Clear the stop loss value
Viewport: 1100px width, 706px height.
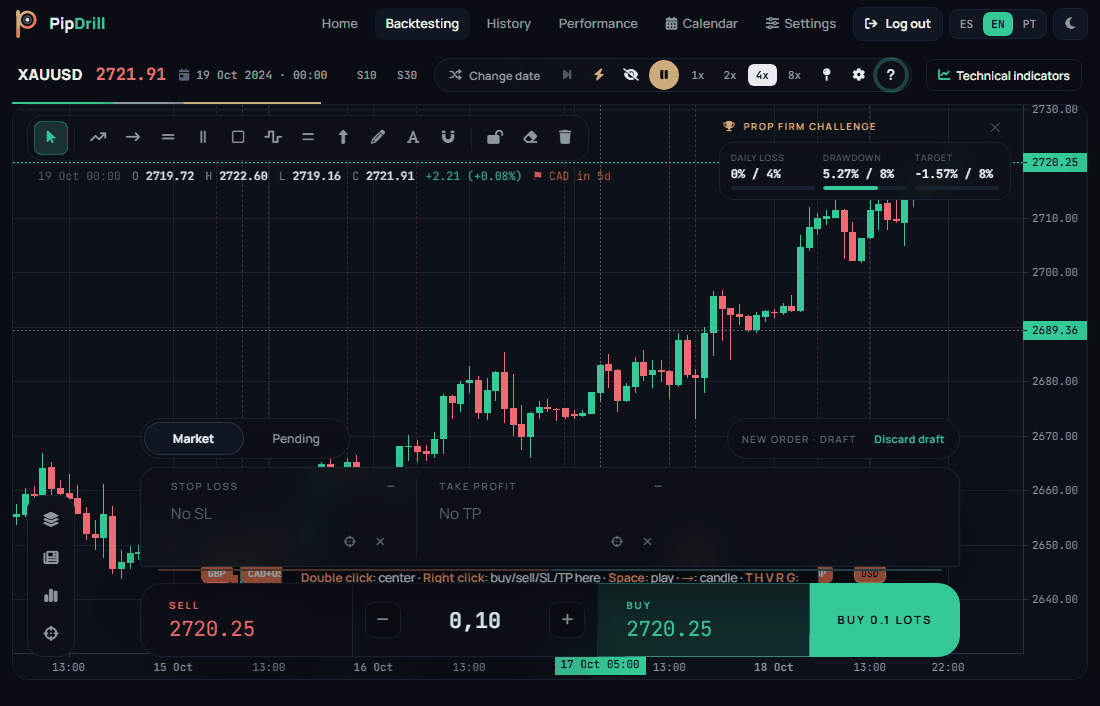coord(380,541)
